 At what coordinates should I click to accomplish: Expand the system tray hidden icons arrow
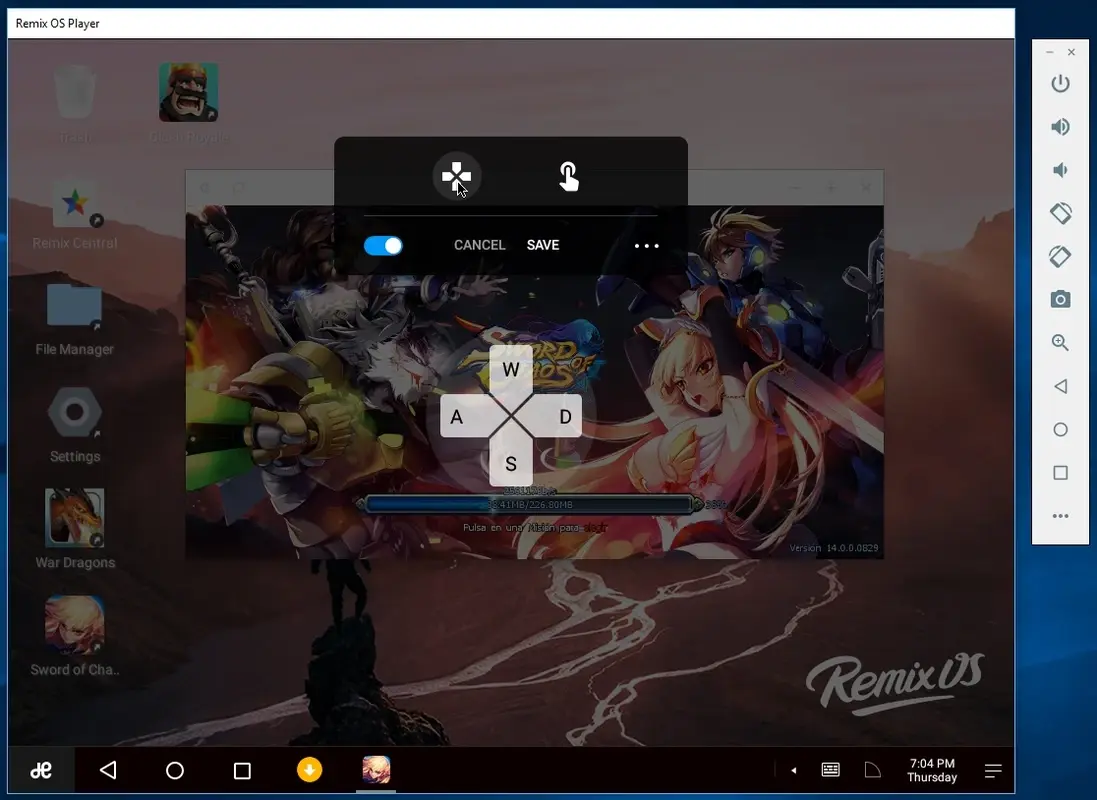[795, 770]
